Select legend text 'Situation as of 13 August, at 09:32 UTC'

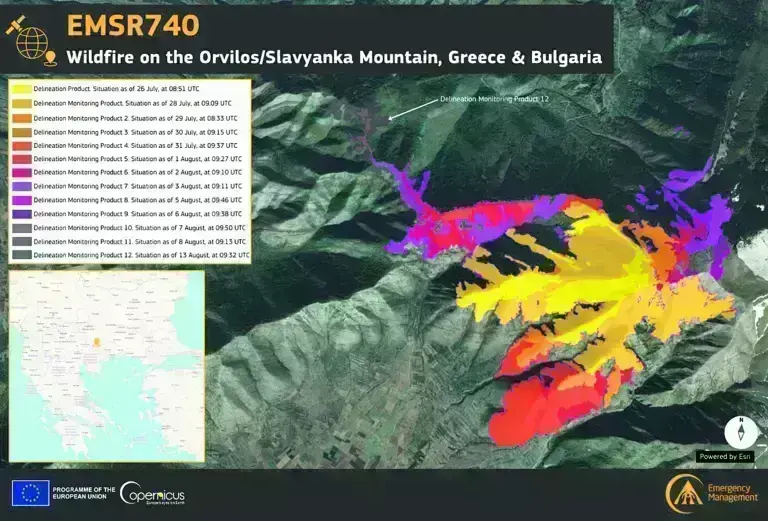192,255
